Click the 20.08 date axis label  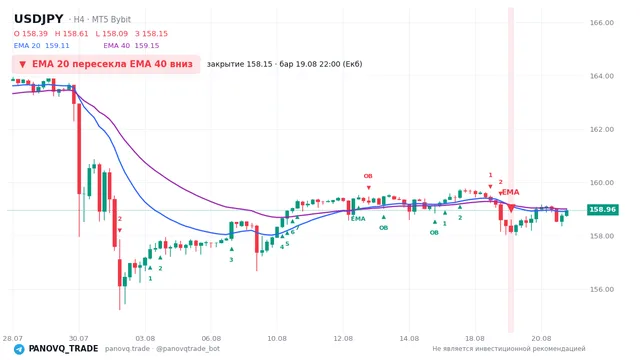[x=541, y=338]
